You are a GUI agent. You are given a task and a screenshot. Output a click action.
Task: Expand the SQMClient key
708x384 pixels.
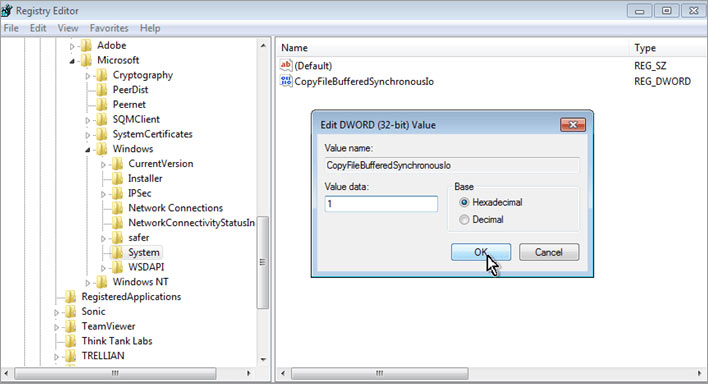point(88,120)
